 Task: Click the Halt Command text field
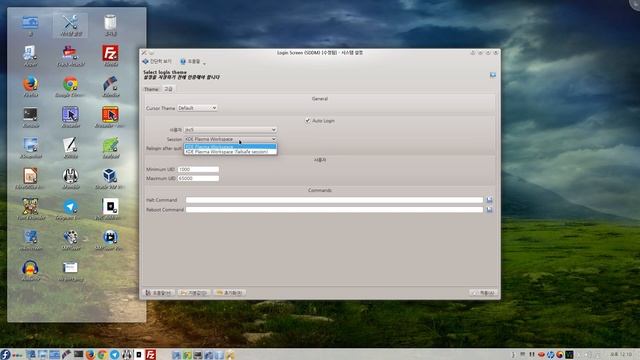tap(334, 200)
